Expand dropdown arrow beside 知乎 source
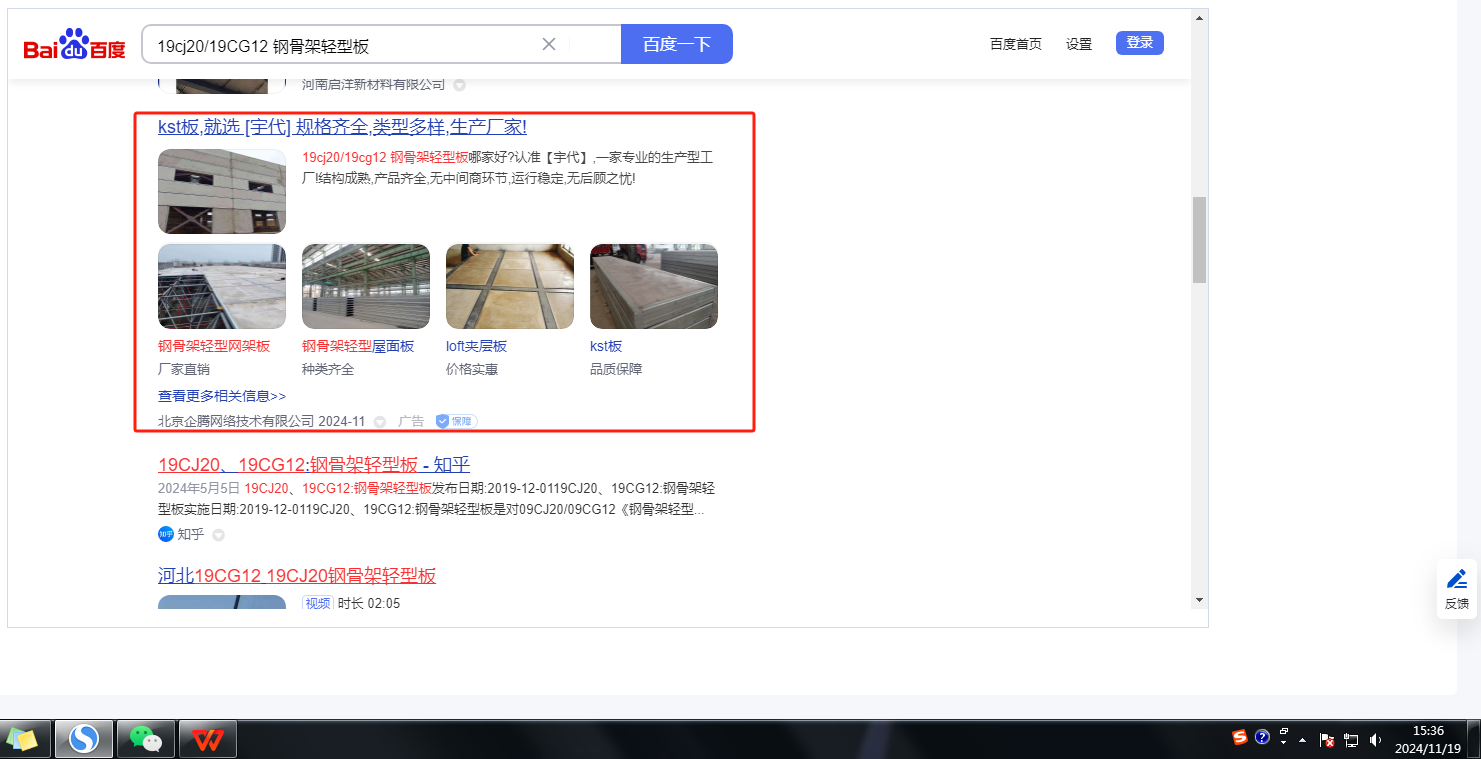1481x759 pixels. coord(218,535)
